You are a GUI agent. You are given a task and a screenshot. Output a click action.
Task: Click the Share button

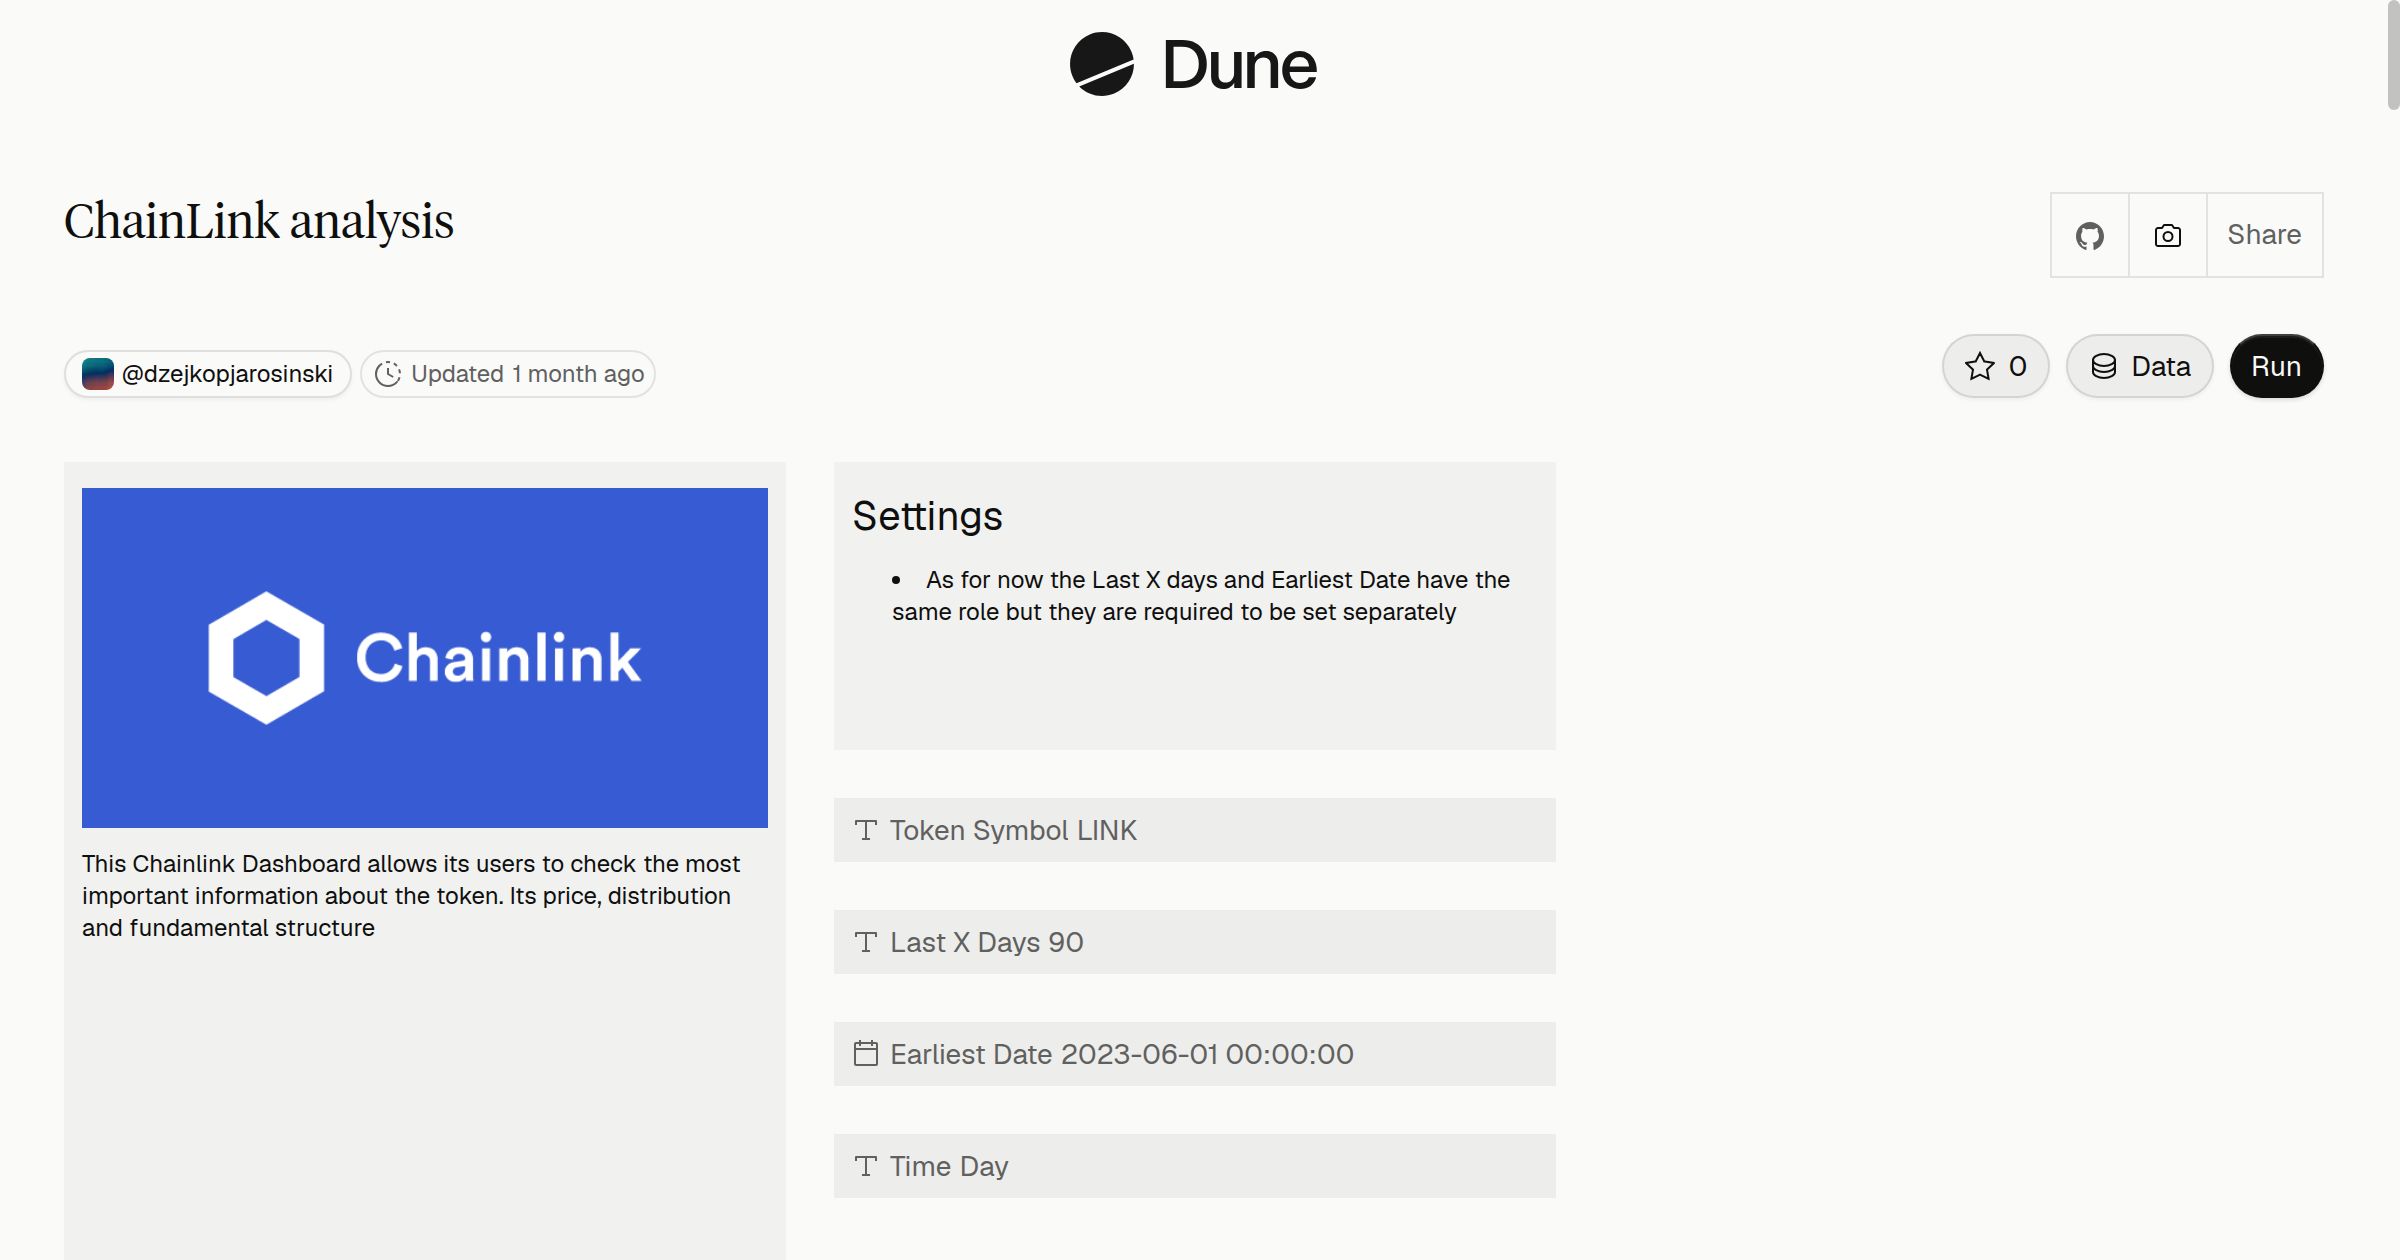(x=2264, y=235)
